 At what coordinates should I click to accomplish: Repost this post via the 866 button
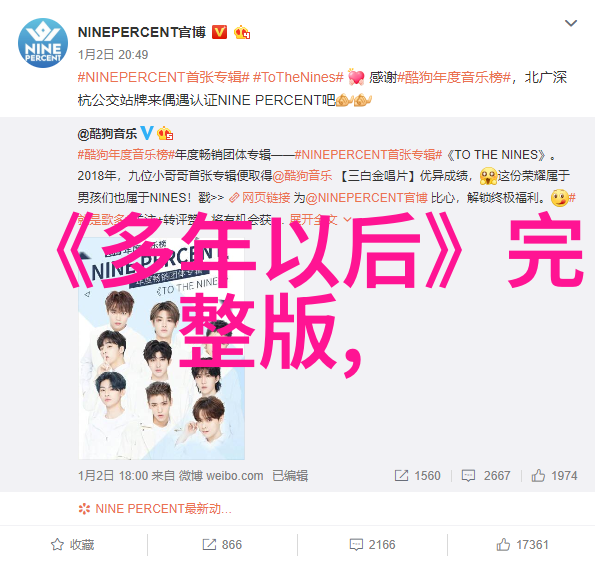(x=222, y=545)
